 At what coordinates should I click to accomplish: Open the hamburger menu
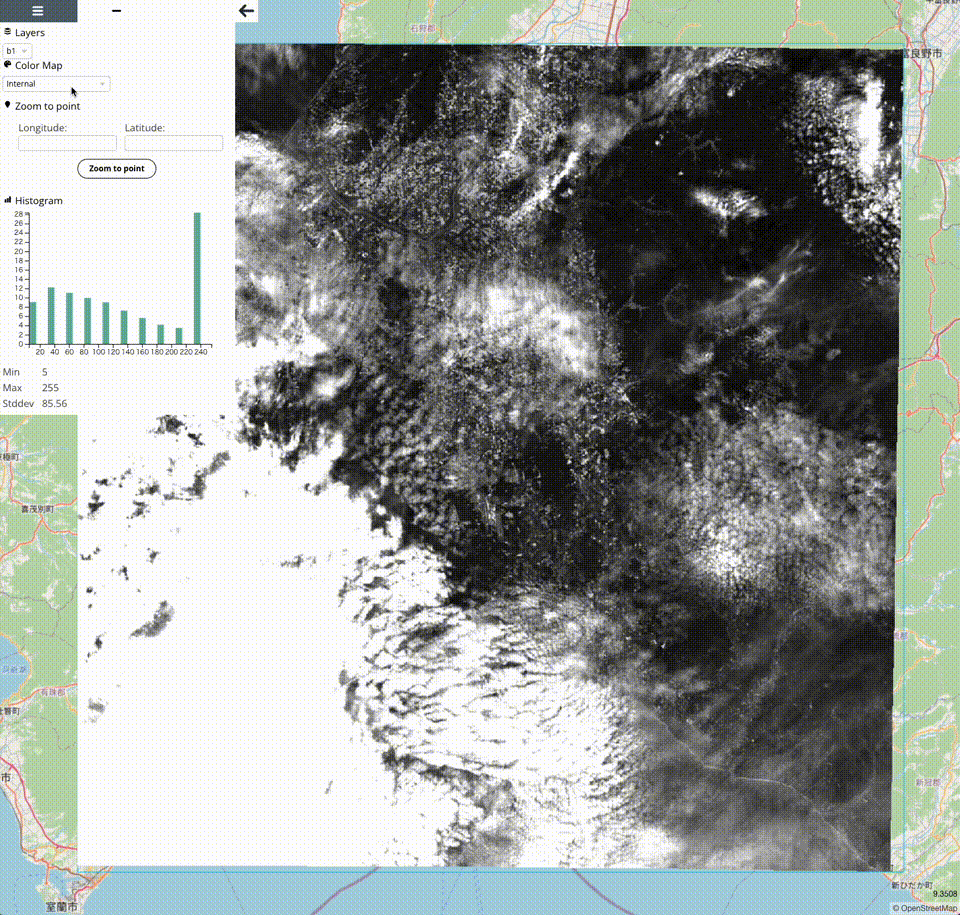[37, 11]
